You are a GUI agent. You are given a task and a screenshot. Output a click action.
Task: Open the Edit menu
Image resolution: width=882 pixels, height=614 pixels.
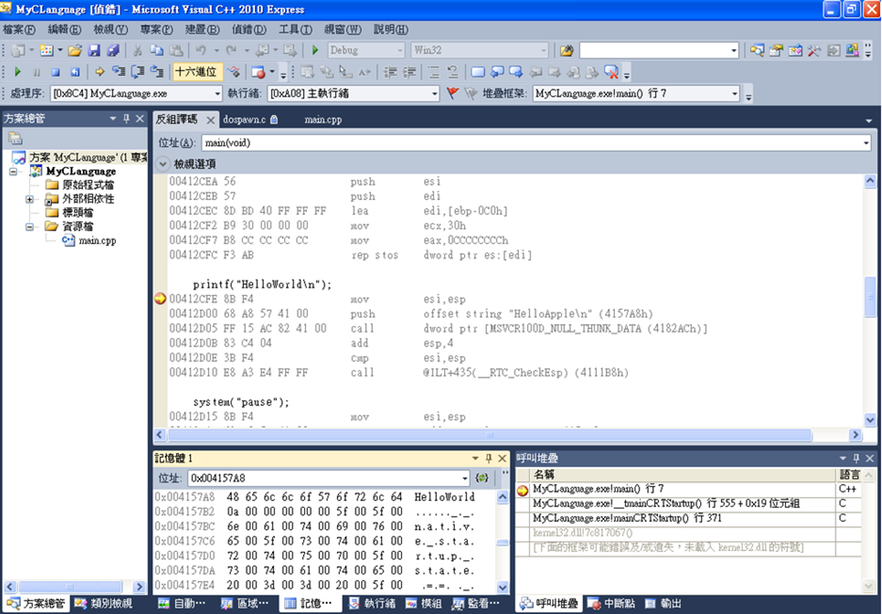coord(64,29)
